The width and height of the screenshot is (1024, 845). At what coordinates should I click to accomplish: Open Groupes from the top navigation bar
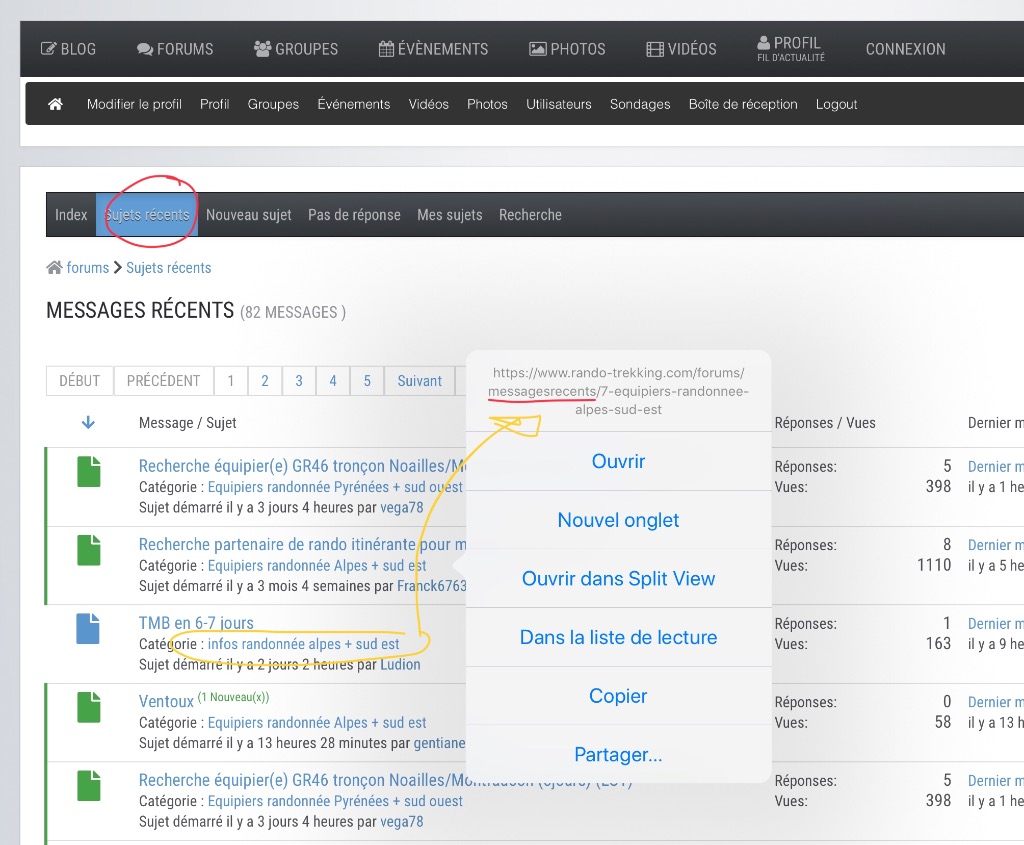296,49
